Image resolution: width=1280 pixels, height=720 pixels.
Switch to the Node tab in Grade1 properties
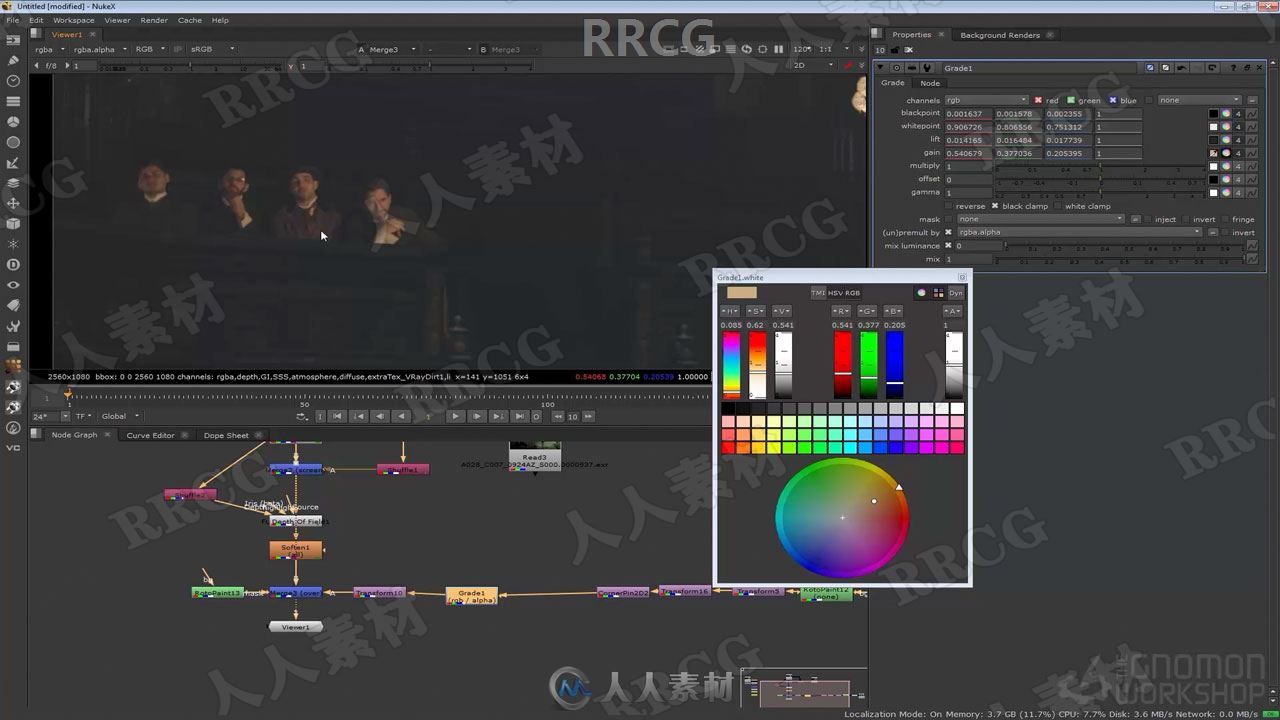point(930,83)
